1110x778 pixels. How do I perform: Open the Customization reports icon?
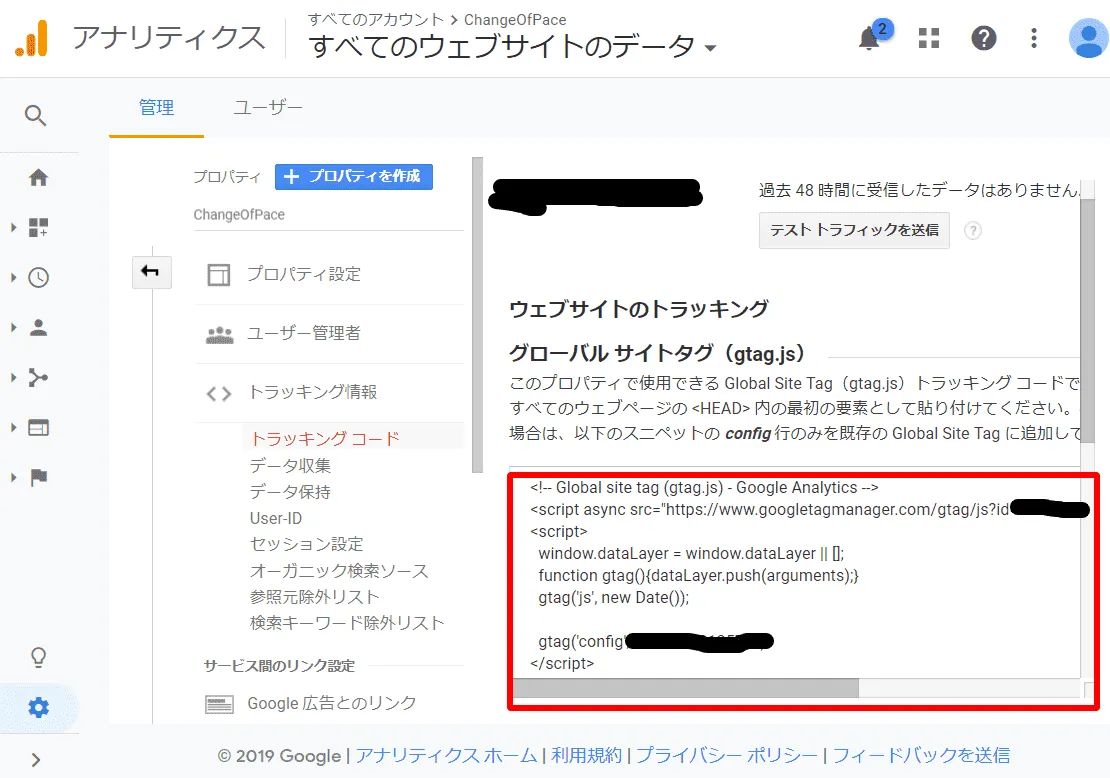coord(38,227)
